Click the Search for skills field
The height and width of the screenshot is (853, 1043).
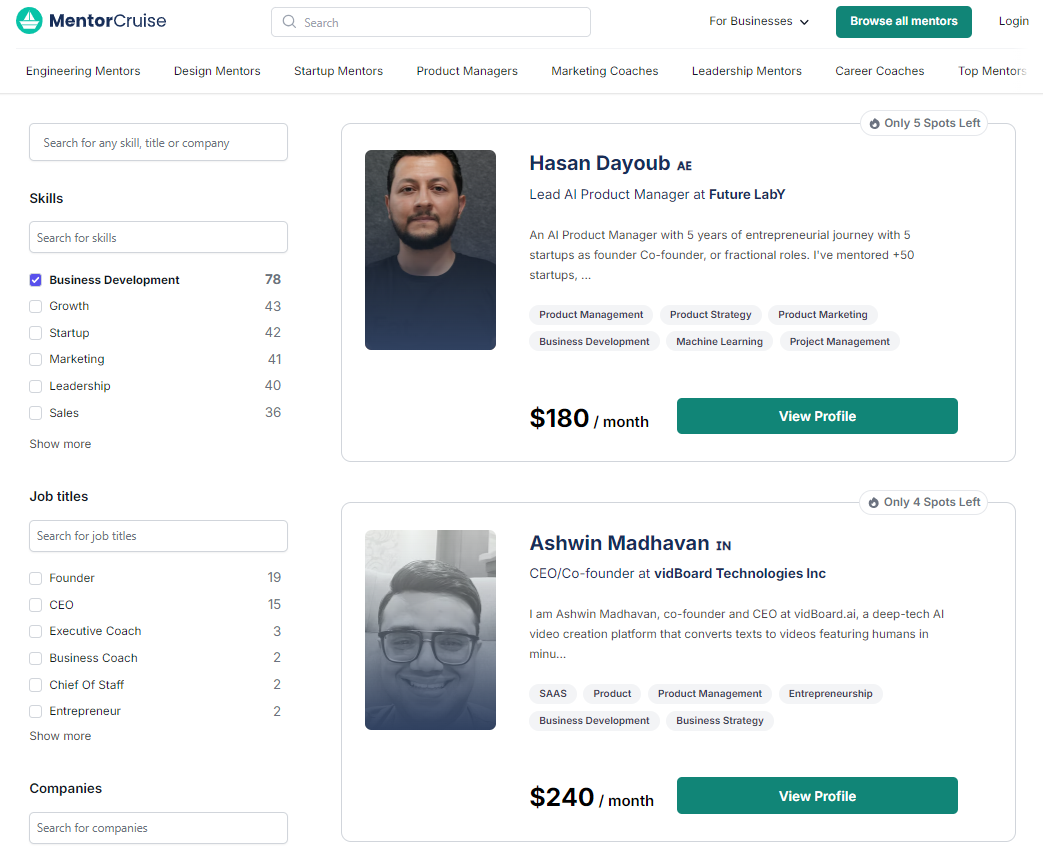pos(158,238)
